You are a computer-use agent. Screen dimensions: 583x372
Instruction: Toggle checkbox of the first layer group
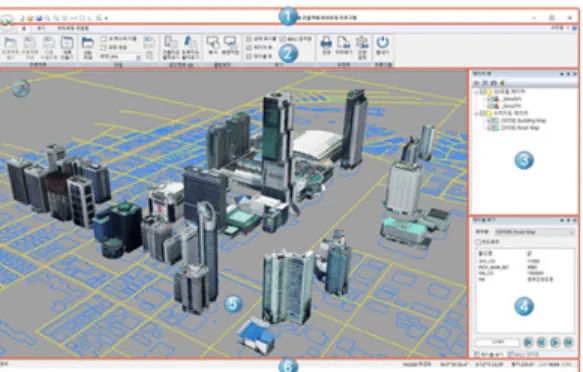(x=483, y=92)
